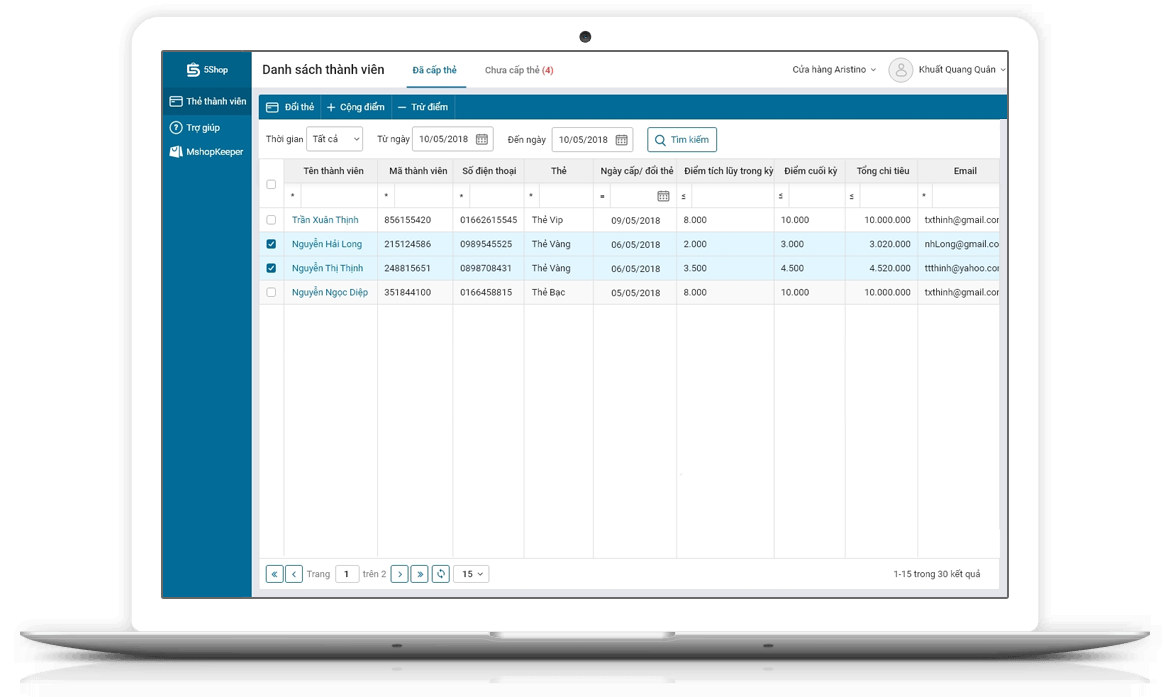Click Trừ điểm toolbar button
This screenshot has width=1164, height=697.
422,107
